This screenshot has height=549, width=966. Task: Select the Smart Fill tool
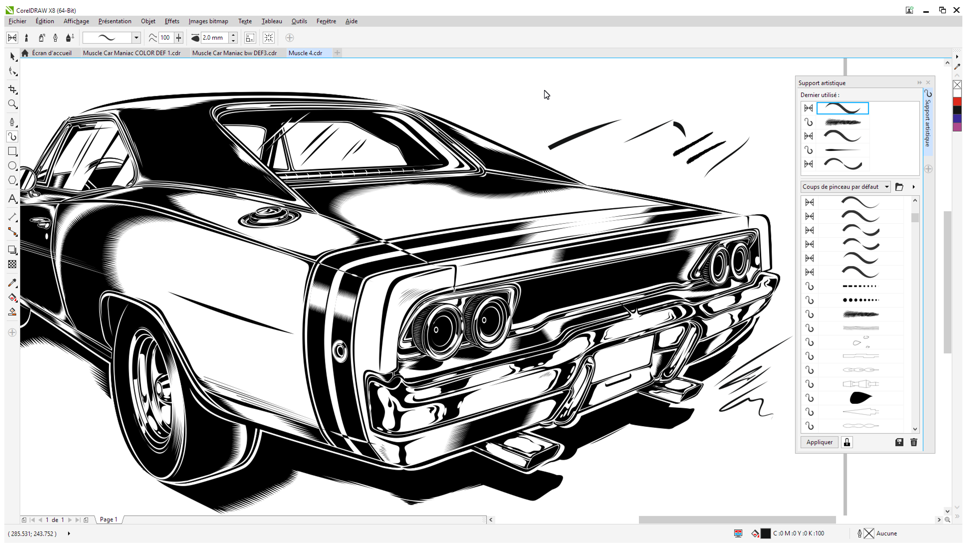click(12, 312)
